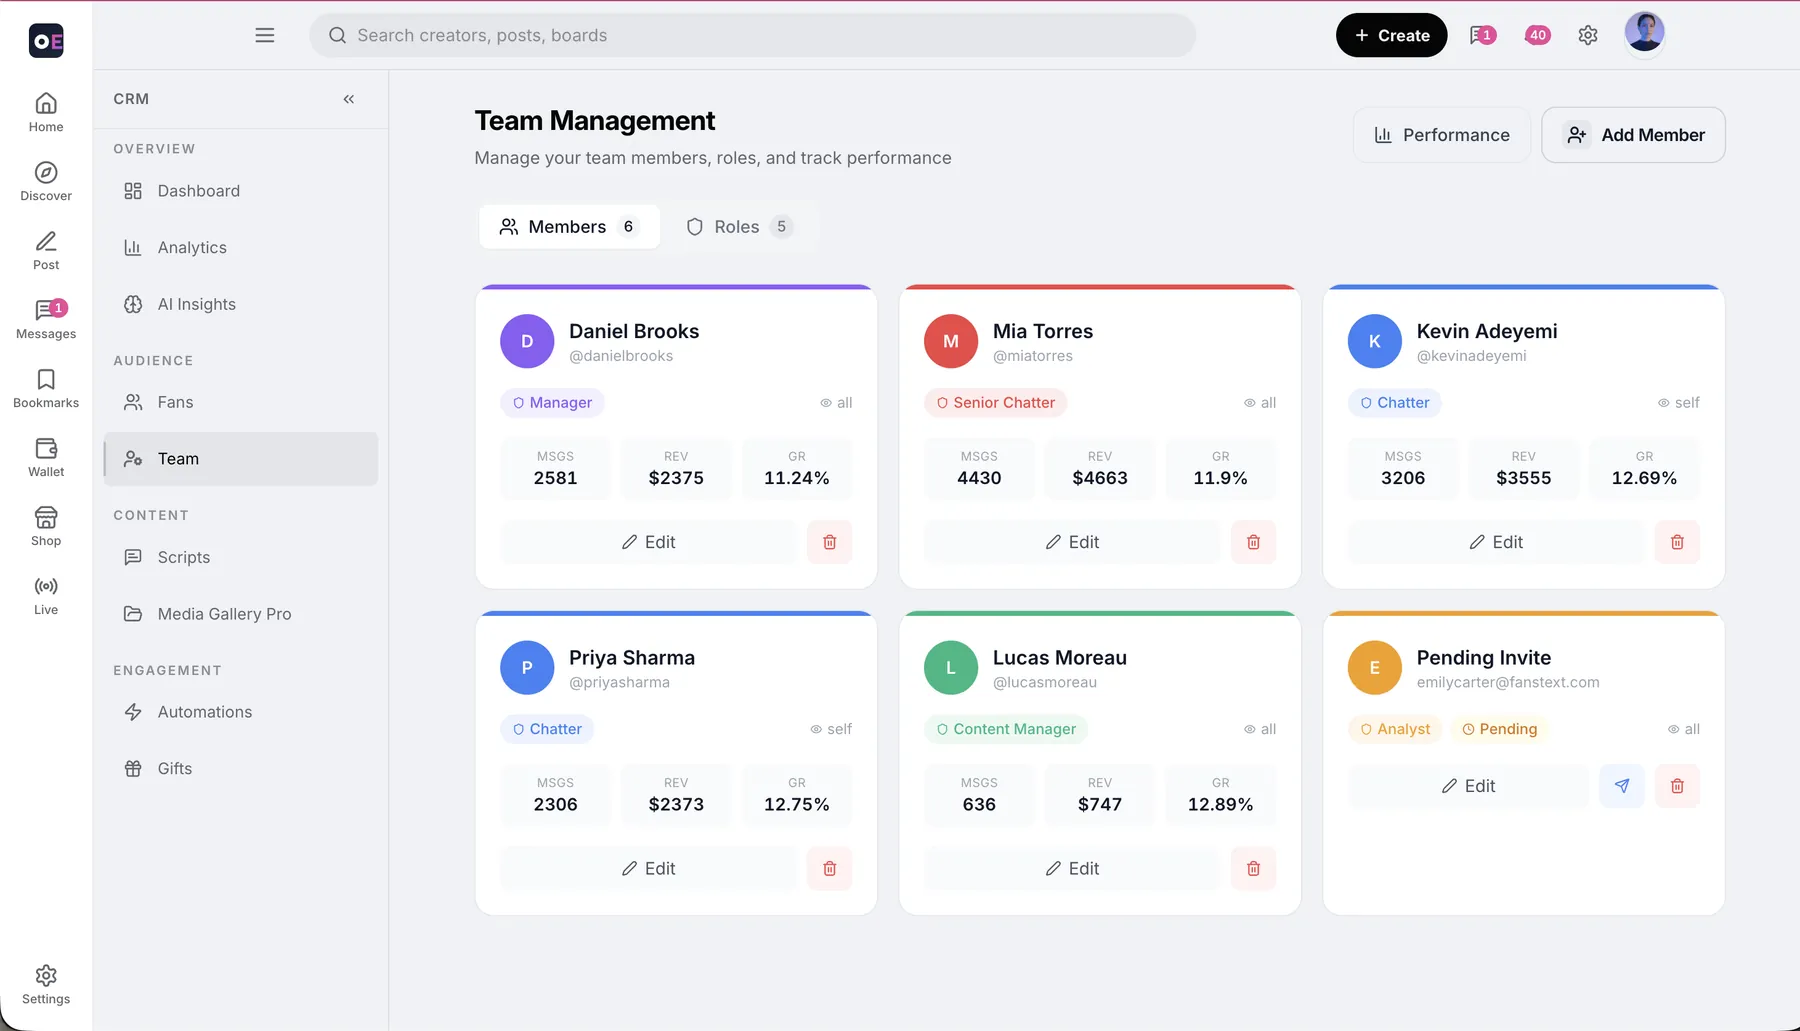Select Team in CRM sidebar

click(240, 459)
